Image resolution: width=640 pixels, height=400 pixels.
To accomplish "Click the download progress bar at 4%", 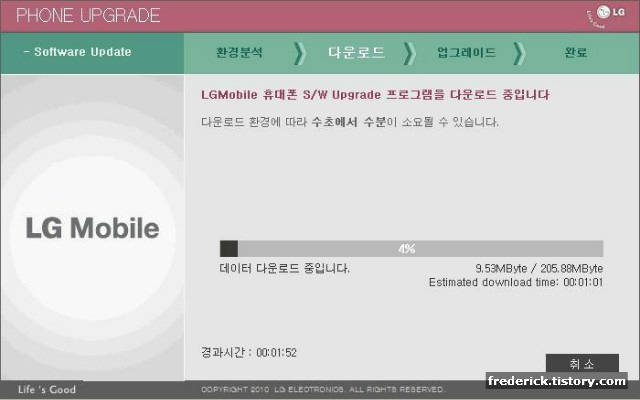I will click(411, 249).
